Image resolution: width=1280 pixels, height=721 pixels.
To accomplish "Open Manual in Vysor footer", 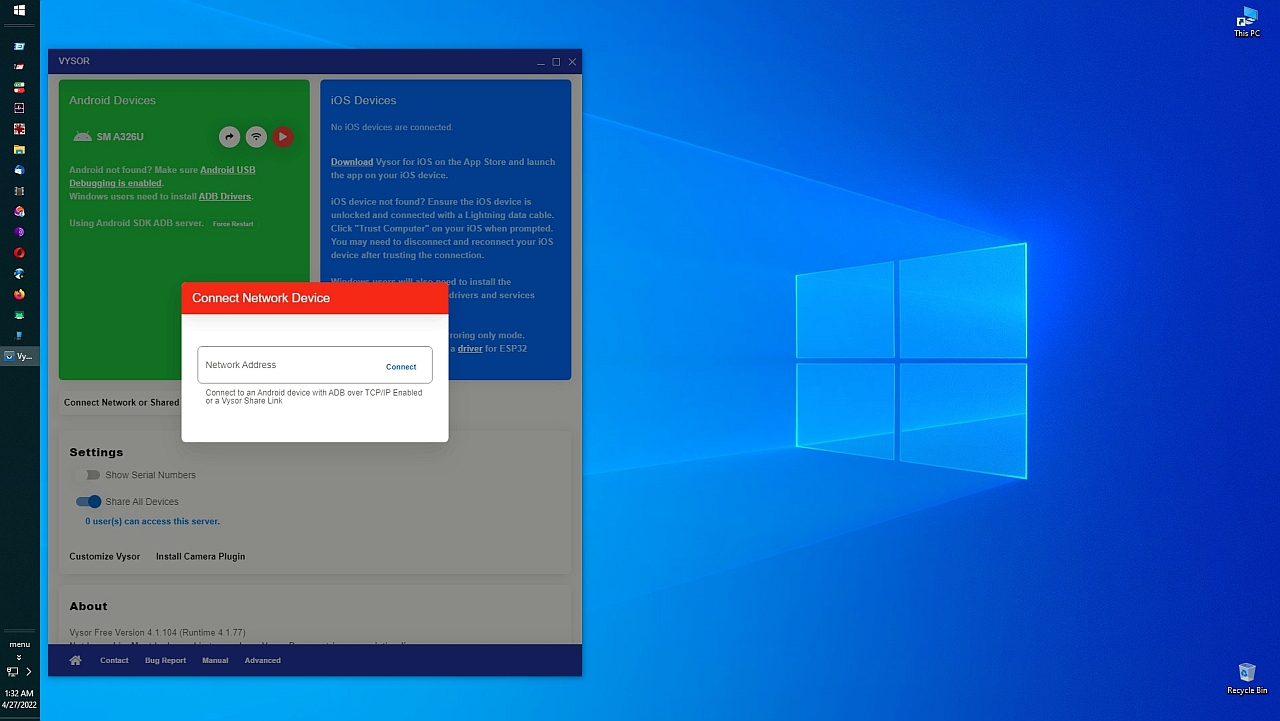I will [x=215, y=661].
